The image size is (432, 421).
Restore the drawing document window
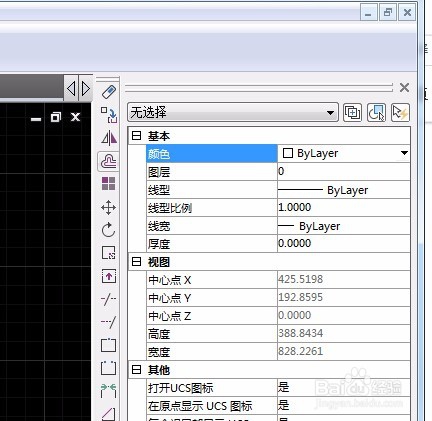click(x=56, y=117)
